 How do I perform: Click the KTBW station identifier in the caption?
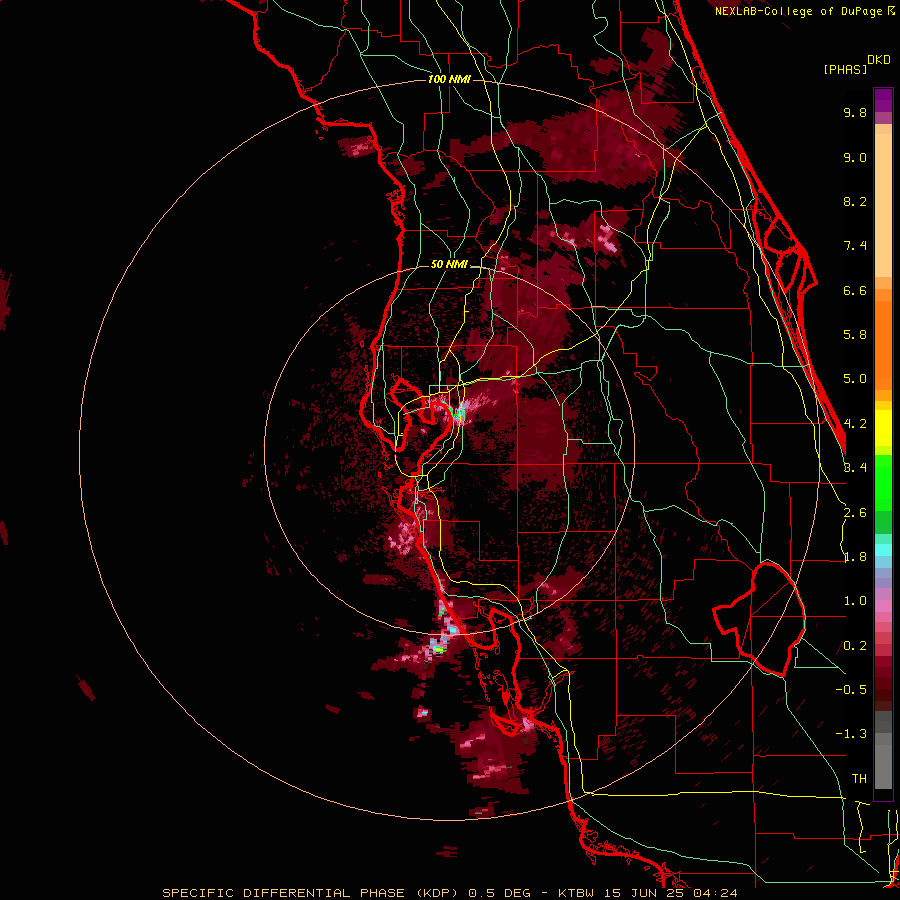click(576, 893)
